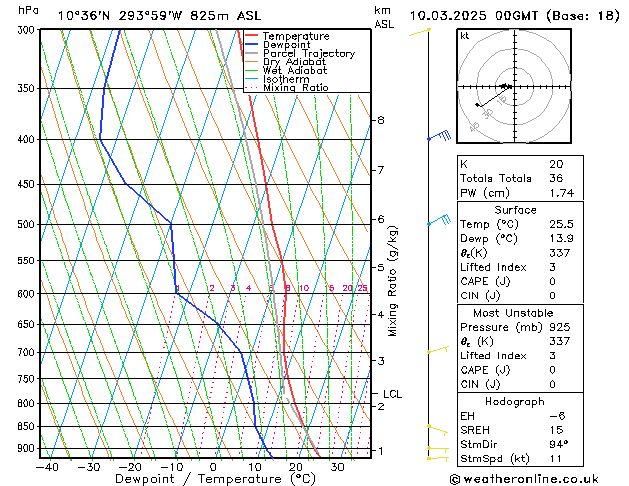Click the 'Wet Adiabat' legend entry
Image resolution: width=629 pixels, height=486 pixels.
295,70
